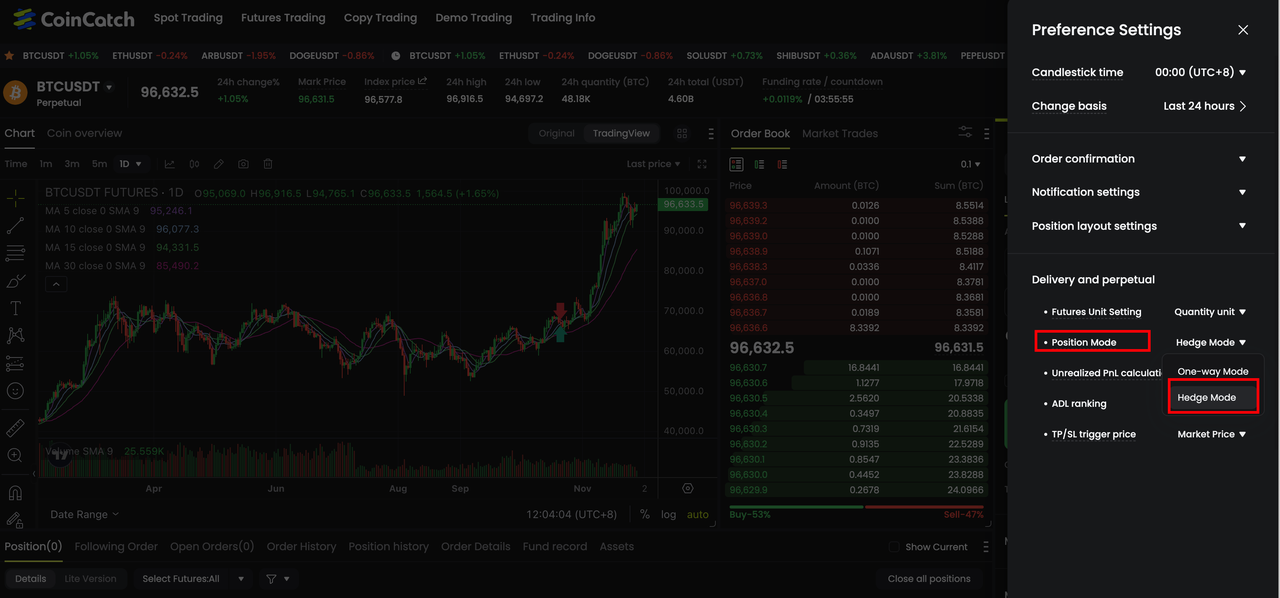This screenshot has width=1280, height=598.
Task: Open the Copy Trading page
Action: [x=380, y=18]
